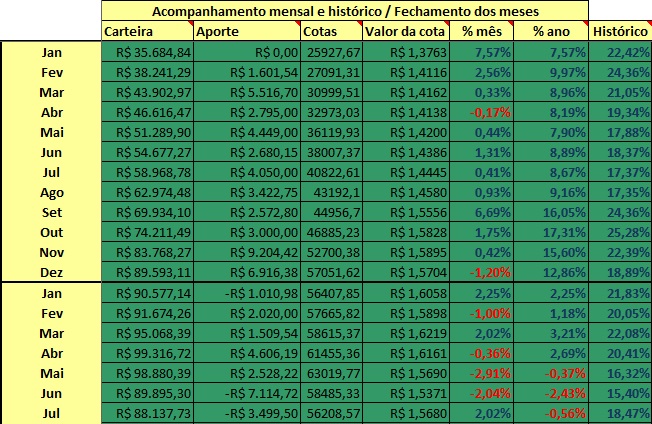This screenshot has width=652, height=424.
Task: Click carteira value R$ 43.902,97
Action: (x=147, y=92)
